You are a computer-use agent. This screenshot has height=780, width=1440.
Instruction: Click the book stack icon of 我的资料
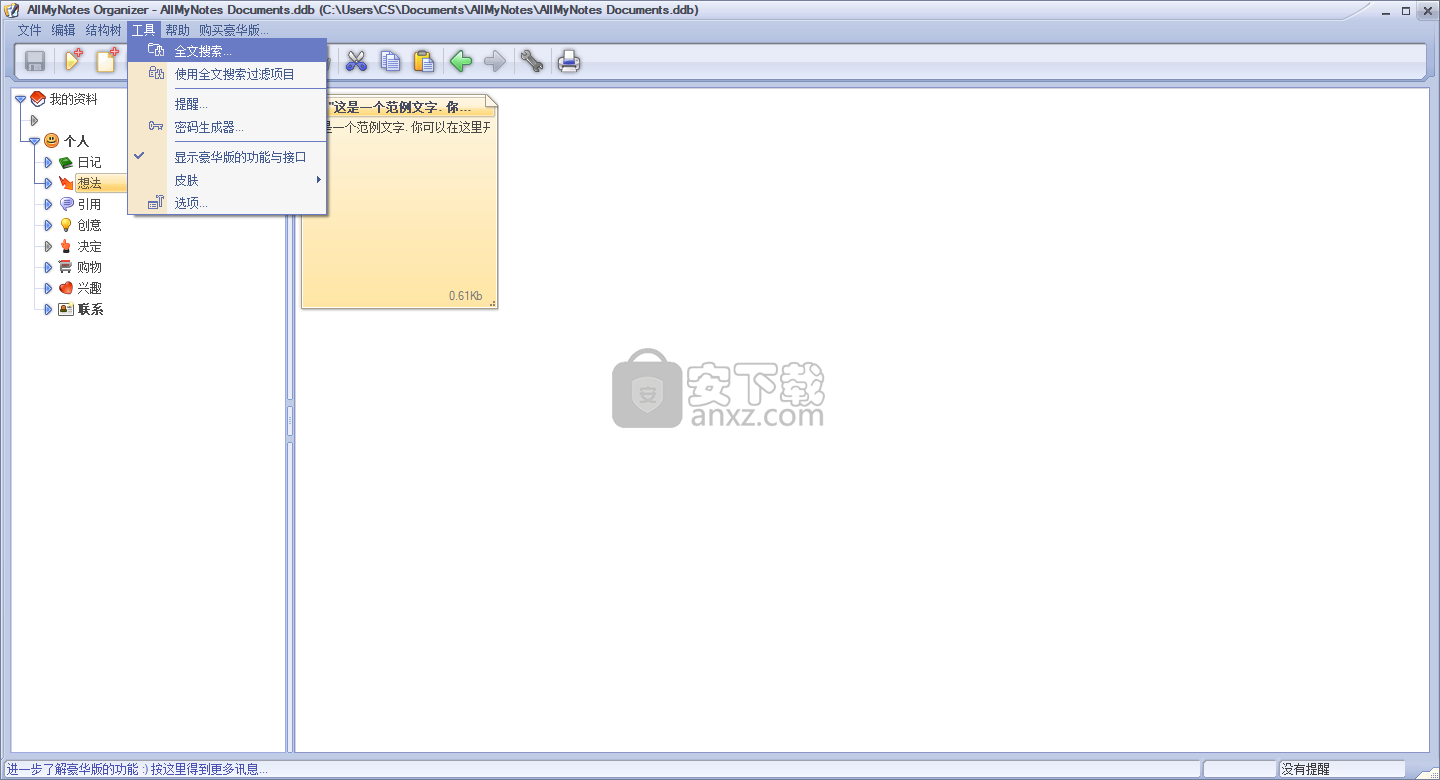click(38, 99)
